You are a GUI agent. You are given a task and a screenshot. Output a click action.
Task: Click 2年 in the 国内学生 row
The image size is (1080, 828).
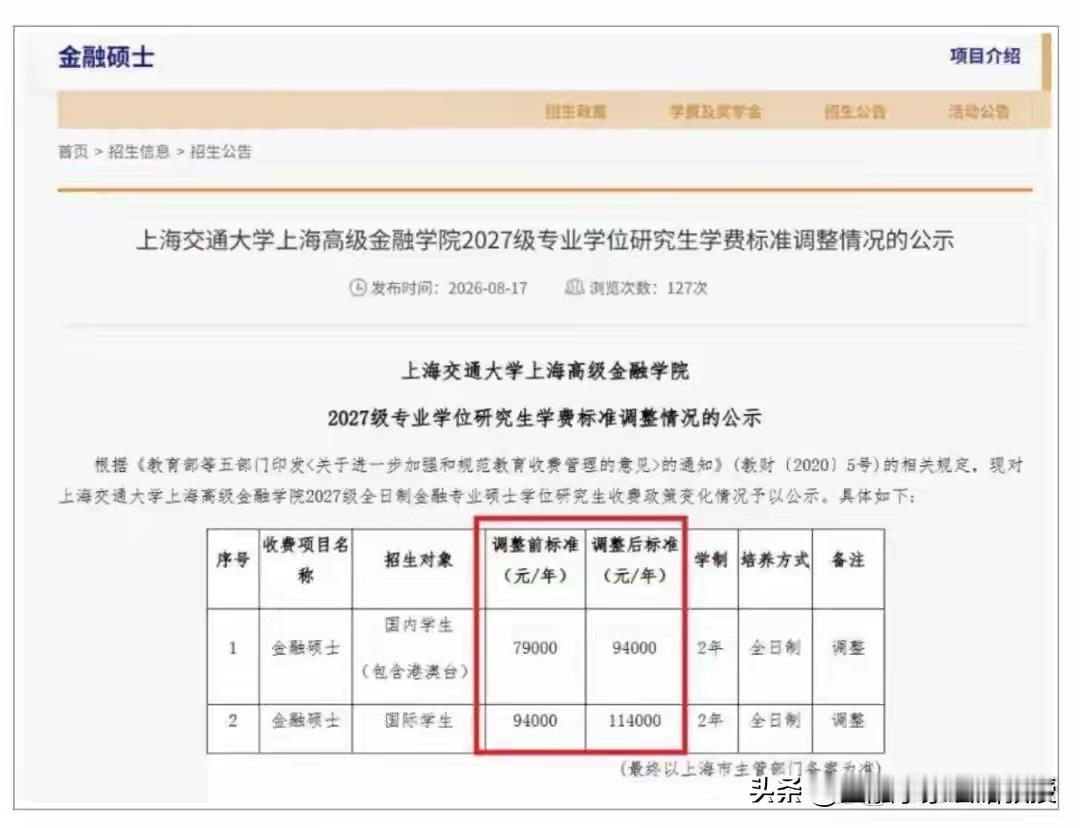711,648
